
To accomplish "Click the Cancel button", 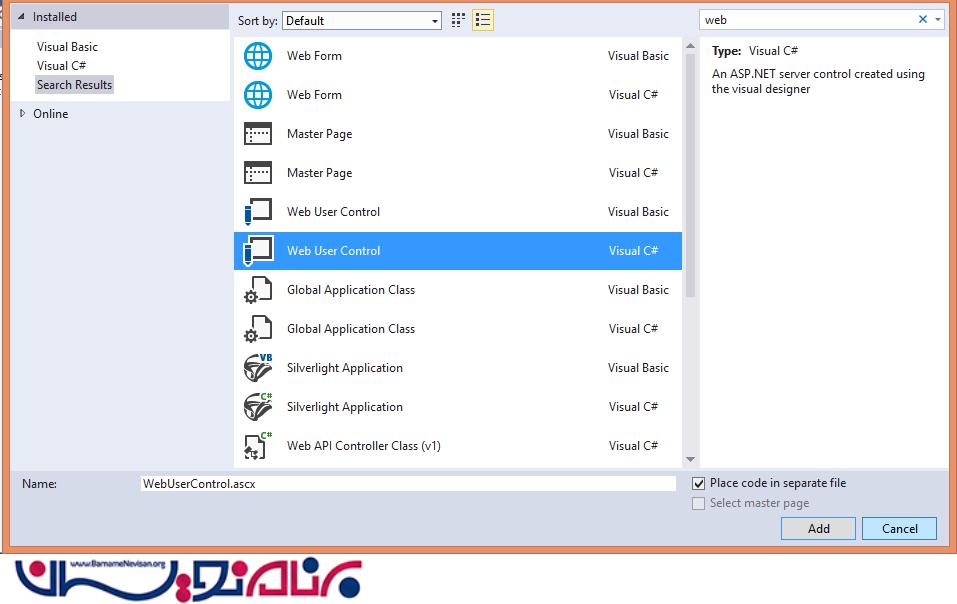I will 900,528.
